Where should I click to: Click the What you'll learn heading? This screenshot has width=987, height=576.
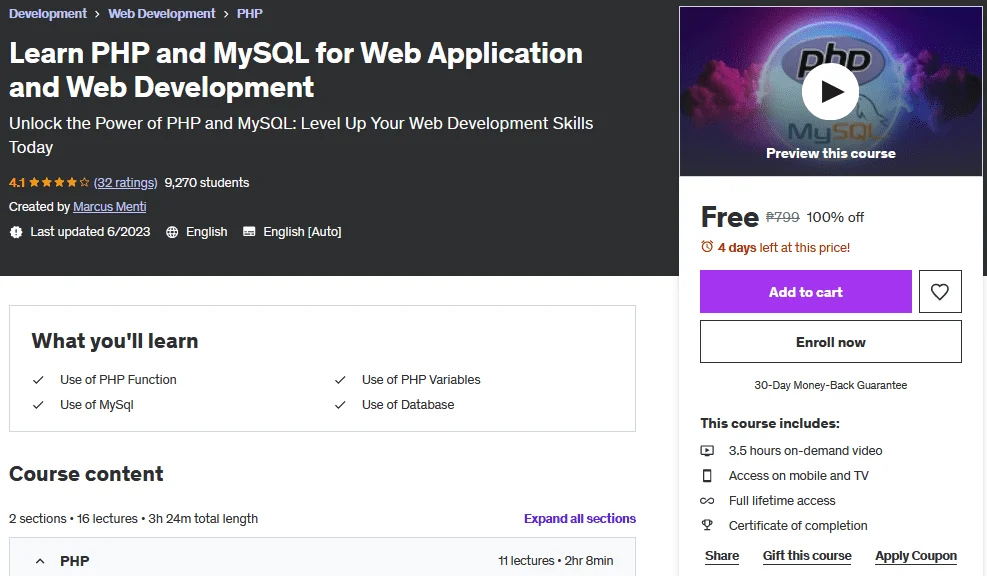[115, 341]
